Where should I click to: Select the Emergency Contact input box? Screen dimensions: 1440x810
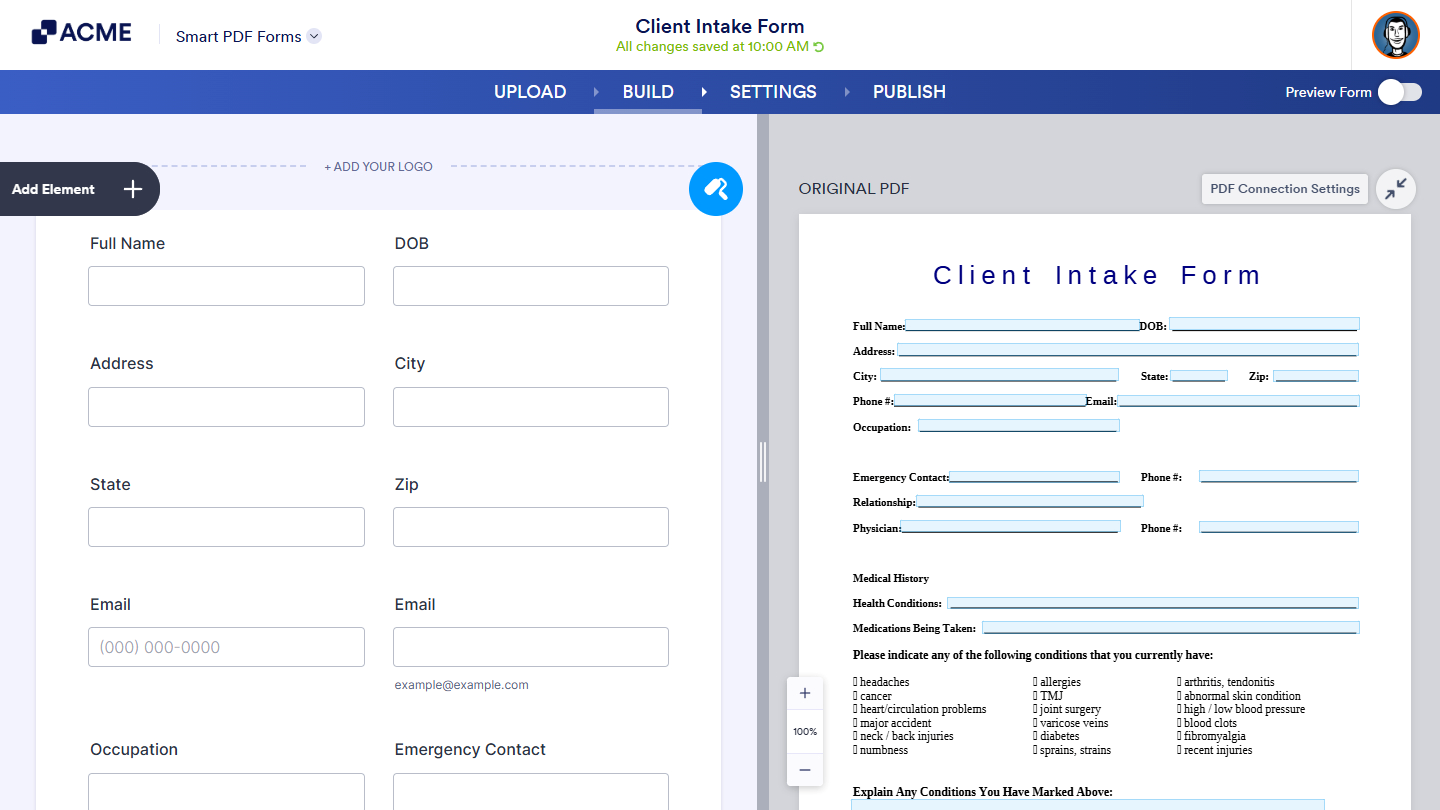coord(530,791)
